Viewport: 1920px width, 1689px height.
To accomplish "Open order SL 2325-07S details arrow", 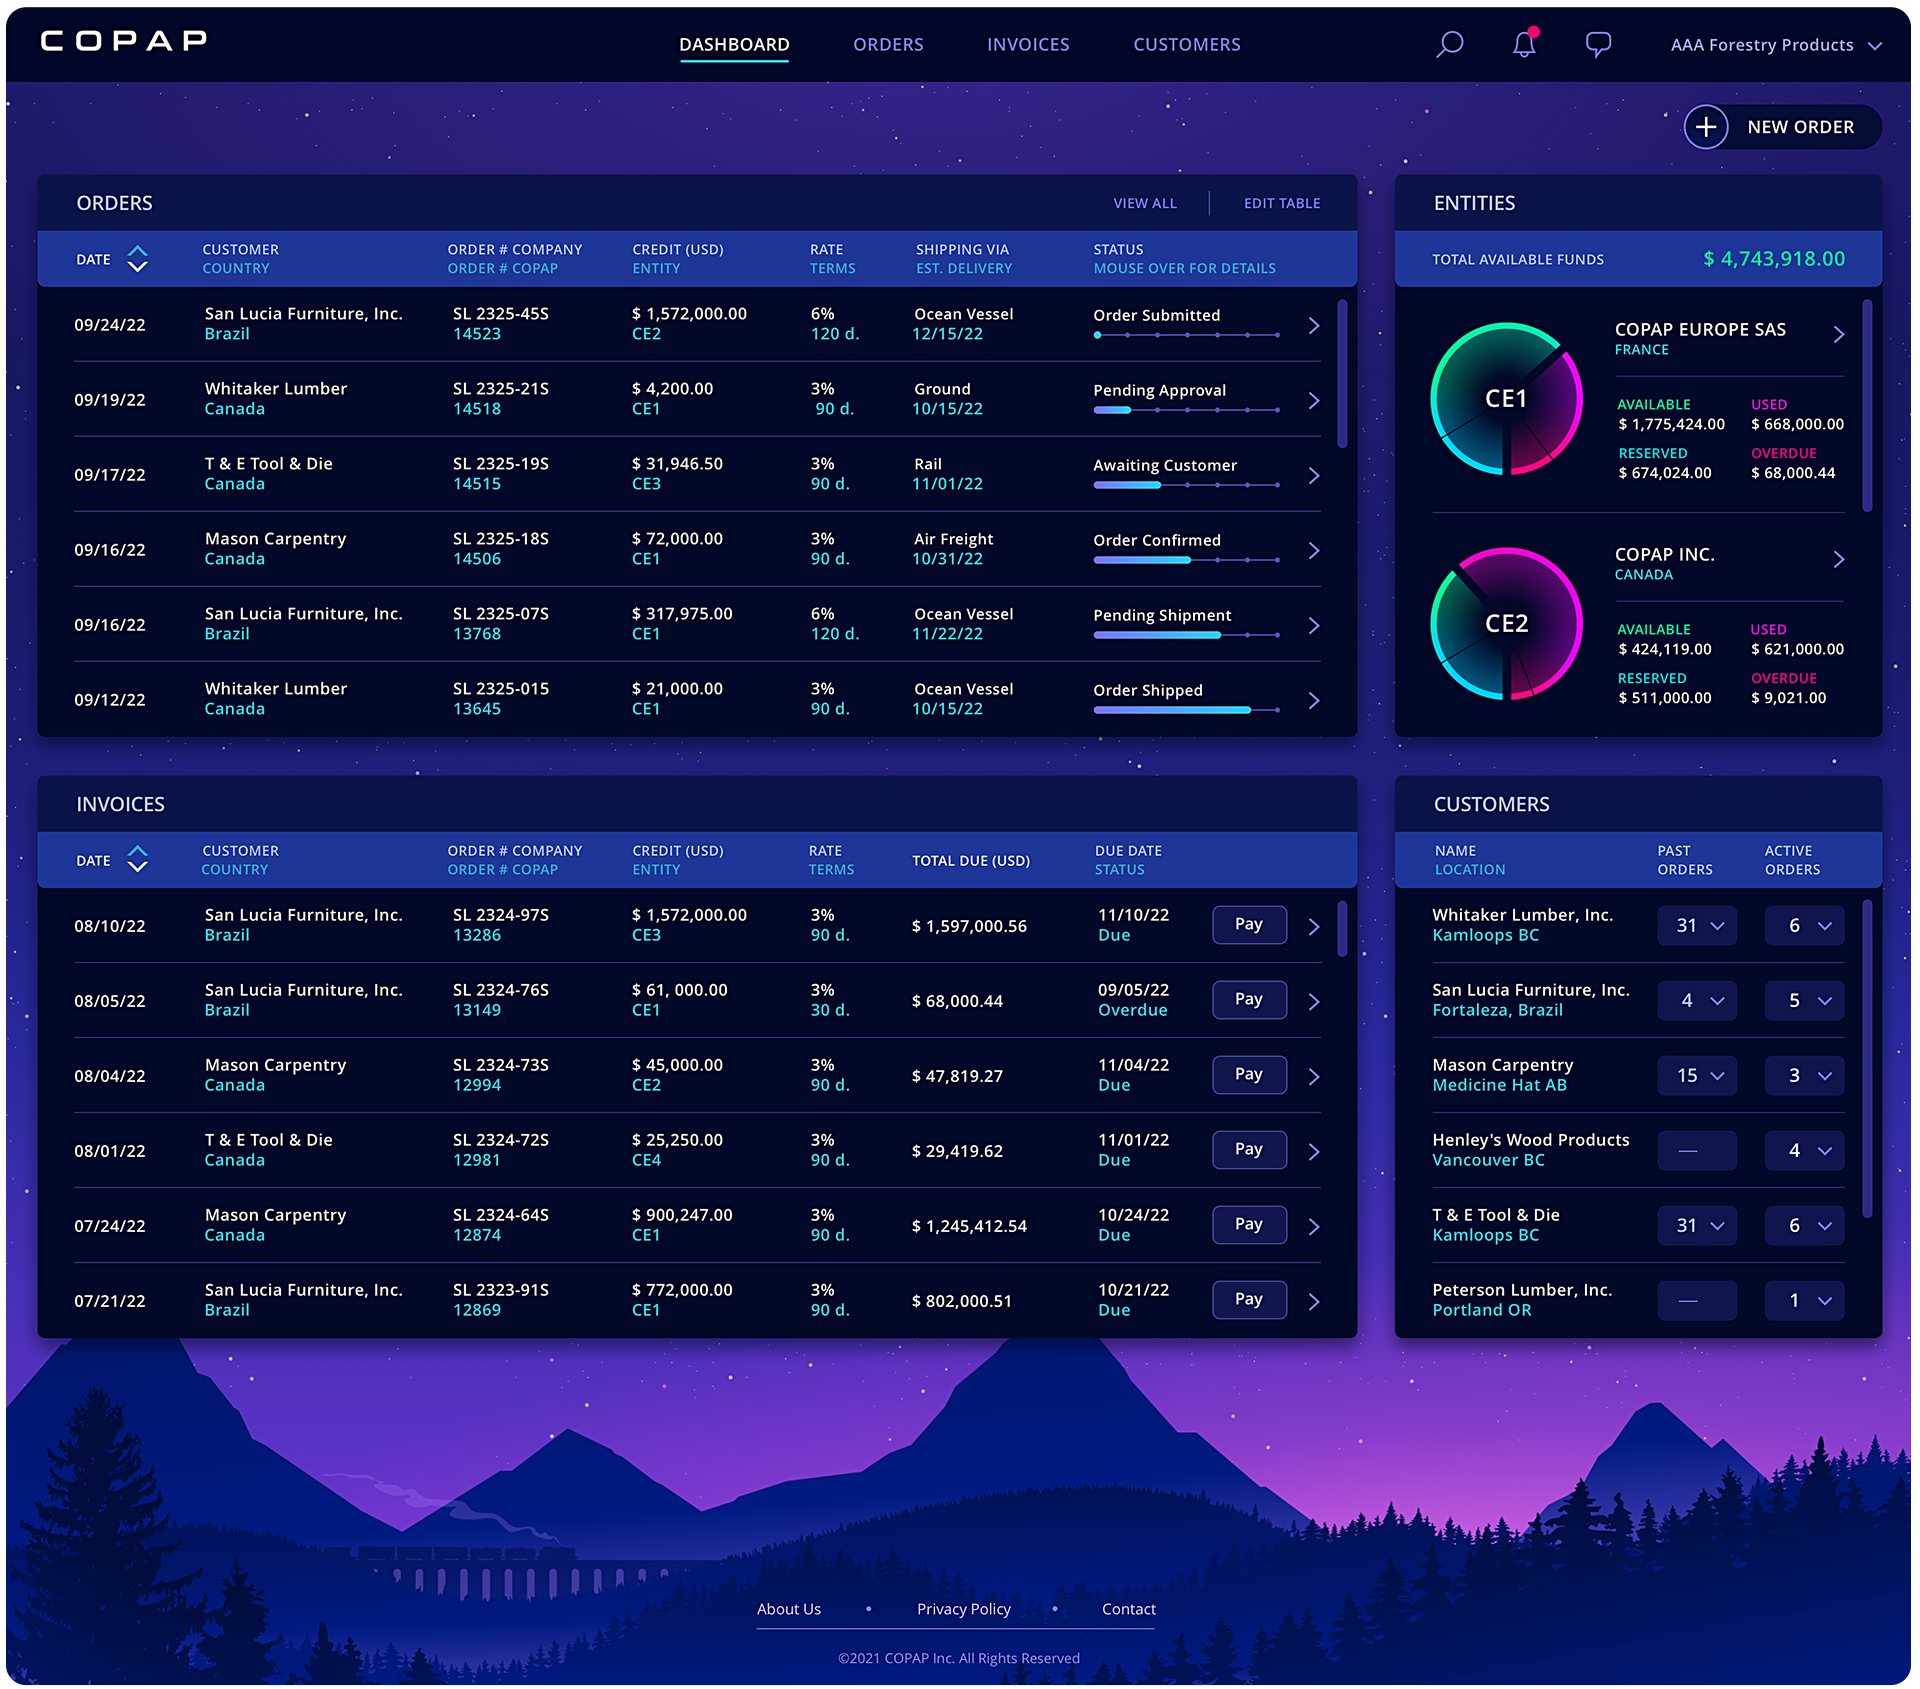I will (x=1314, y=625).
